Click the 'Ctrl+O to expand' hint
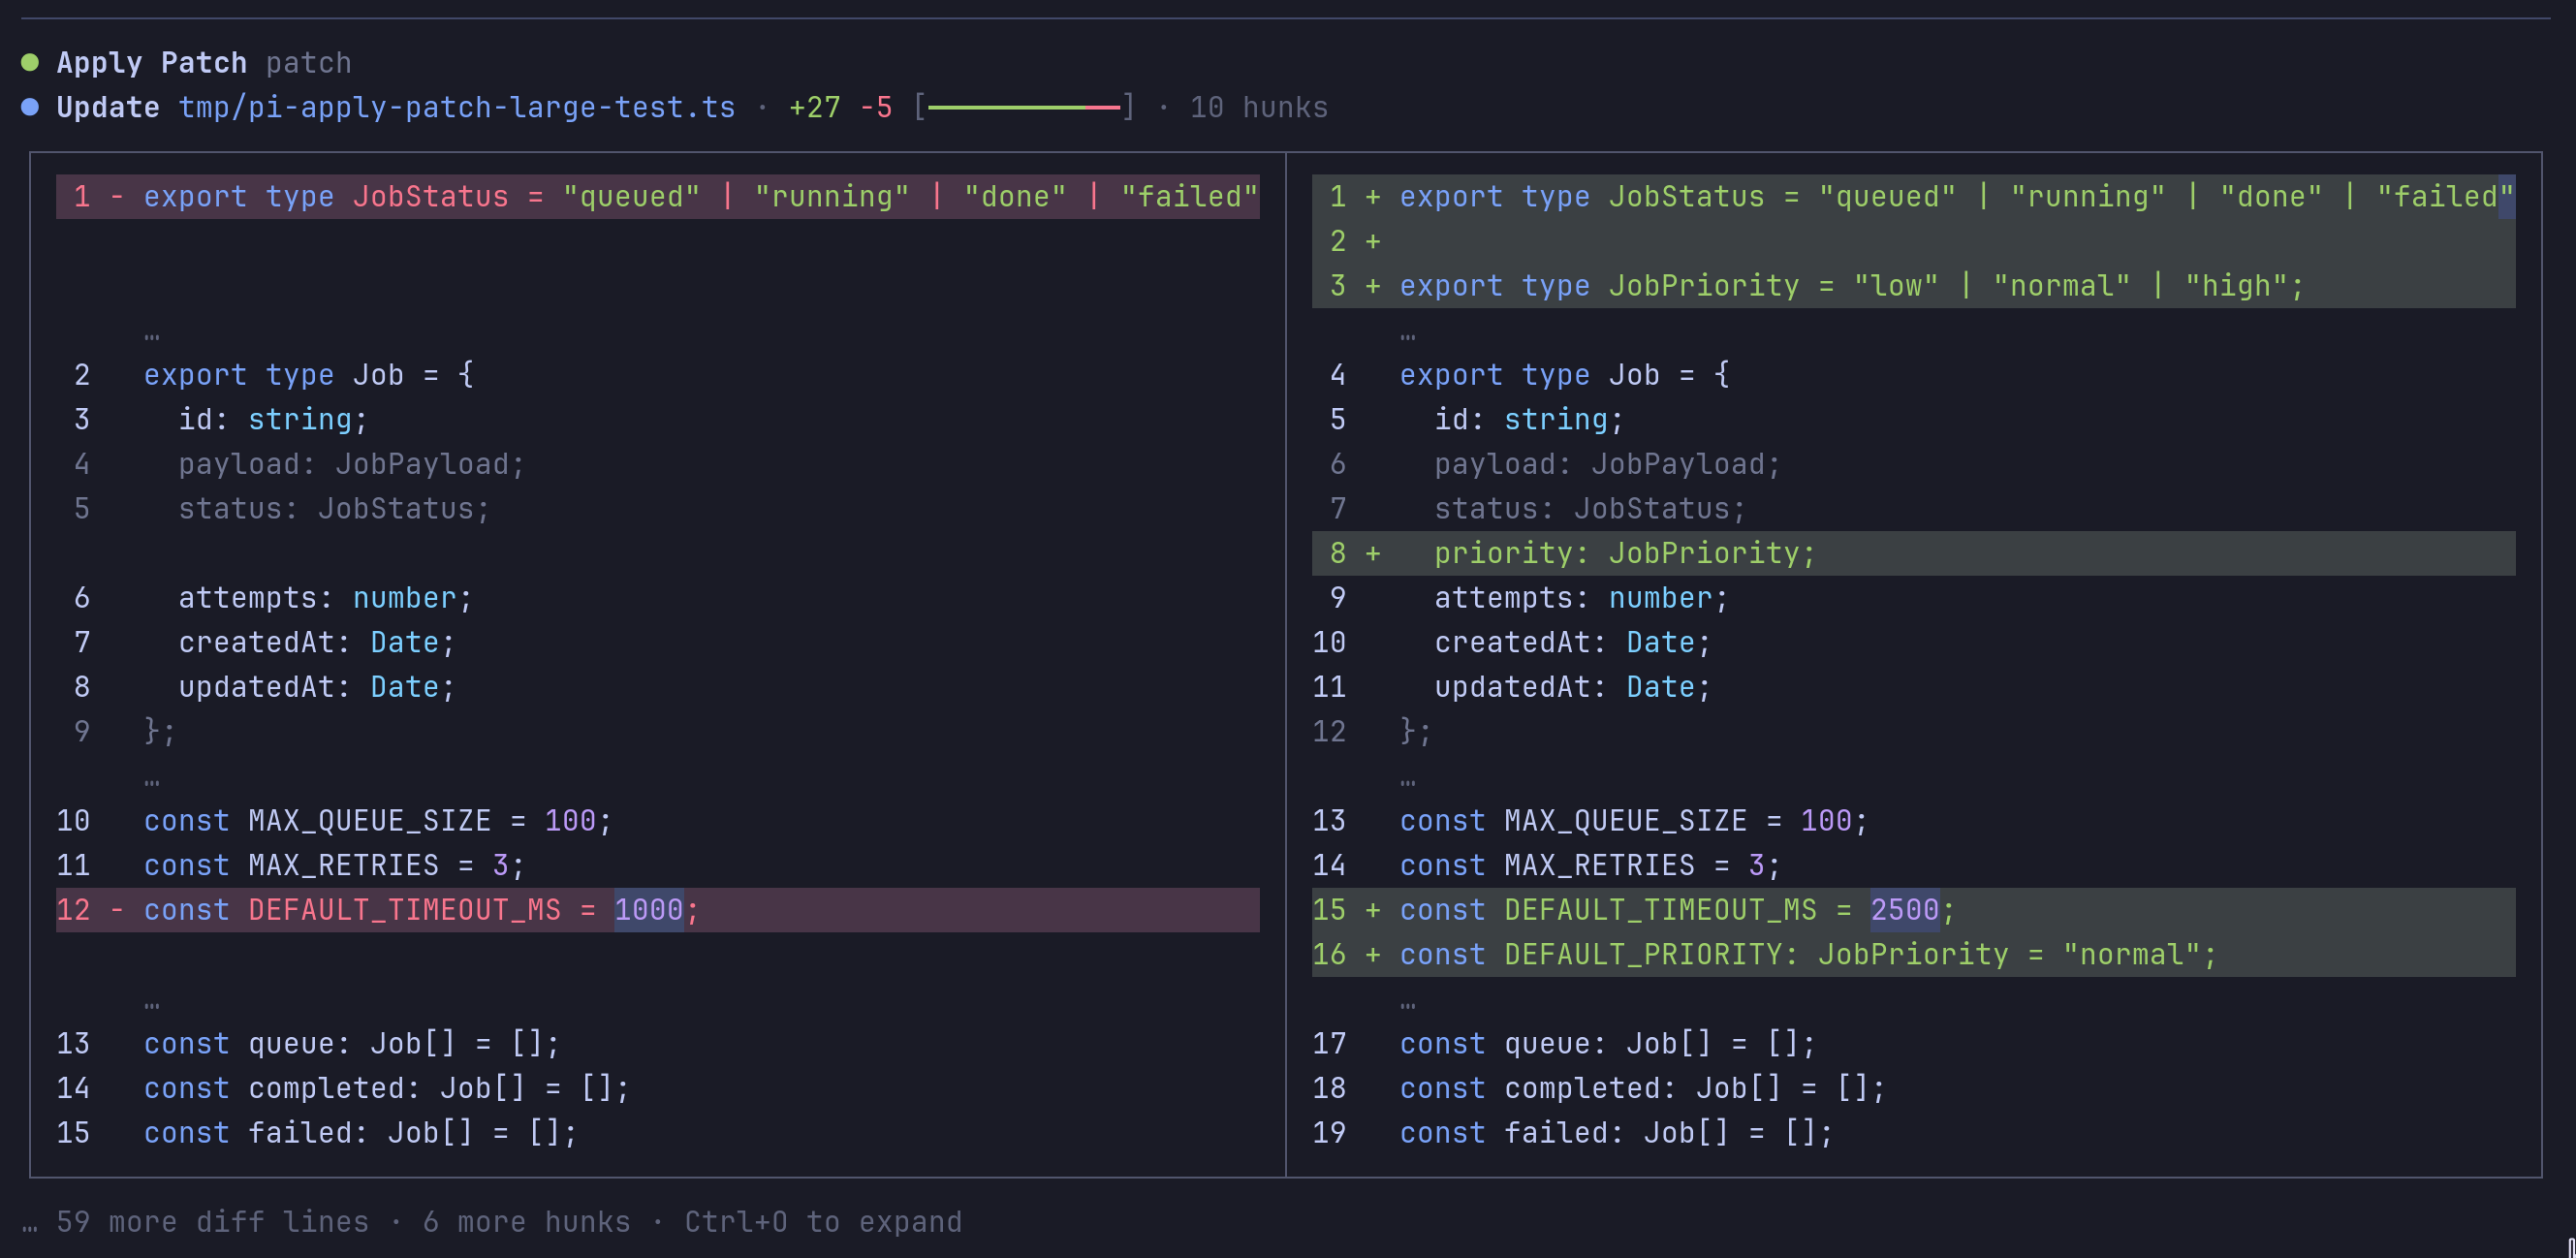This screenshot has height=1258, width=2576. tap(823, 1222)
